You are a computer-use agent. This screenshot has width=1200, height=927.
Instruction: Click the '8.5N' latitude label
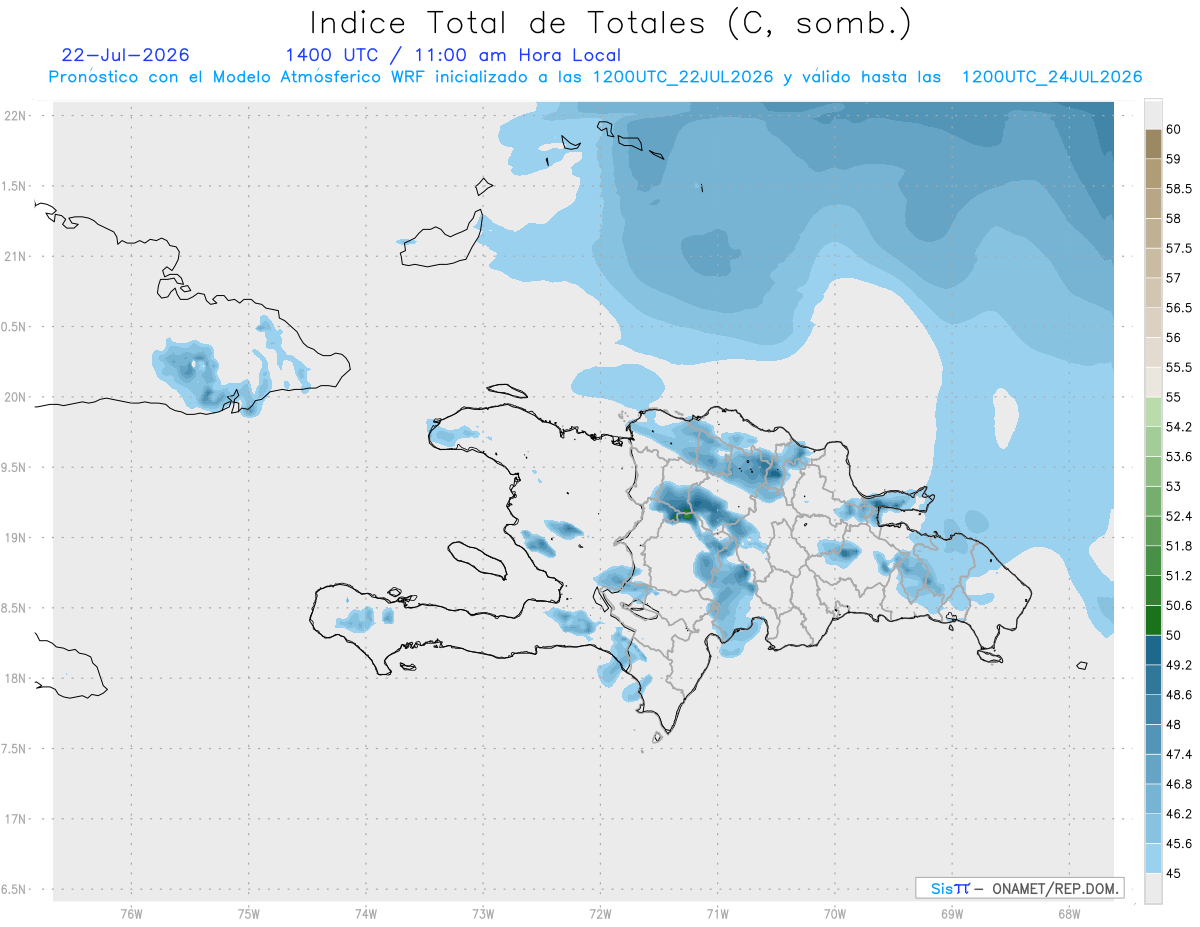14,608
